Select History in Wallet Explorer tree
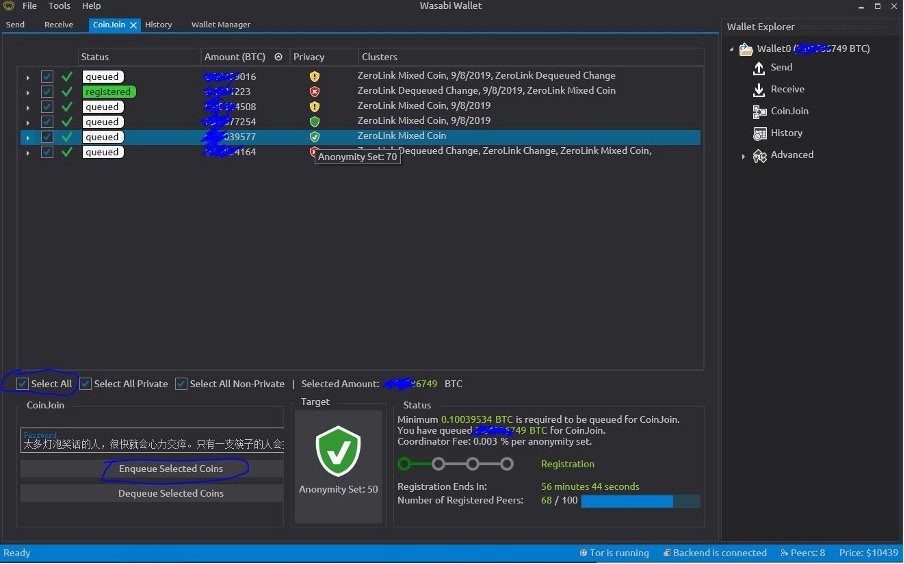This screenshot has height=564, width=904. click(786, 133)
